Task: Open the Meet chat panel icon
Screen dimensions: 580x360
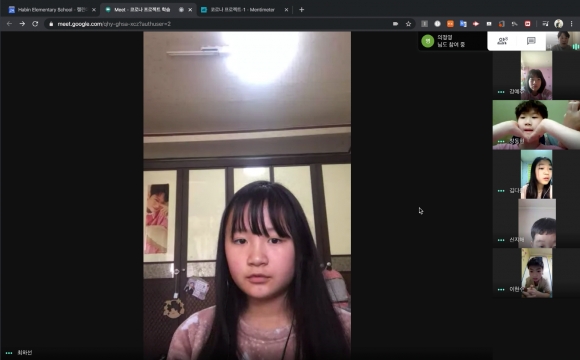Action: 531,41
